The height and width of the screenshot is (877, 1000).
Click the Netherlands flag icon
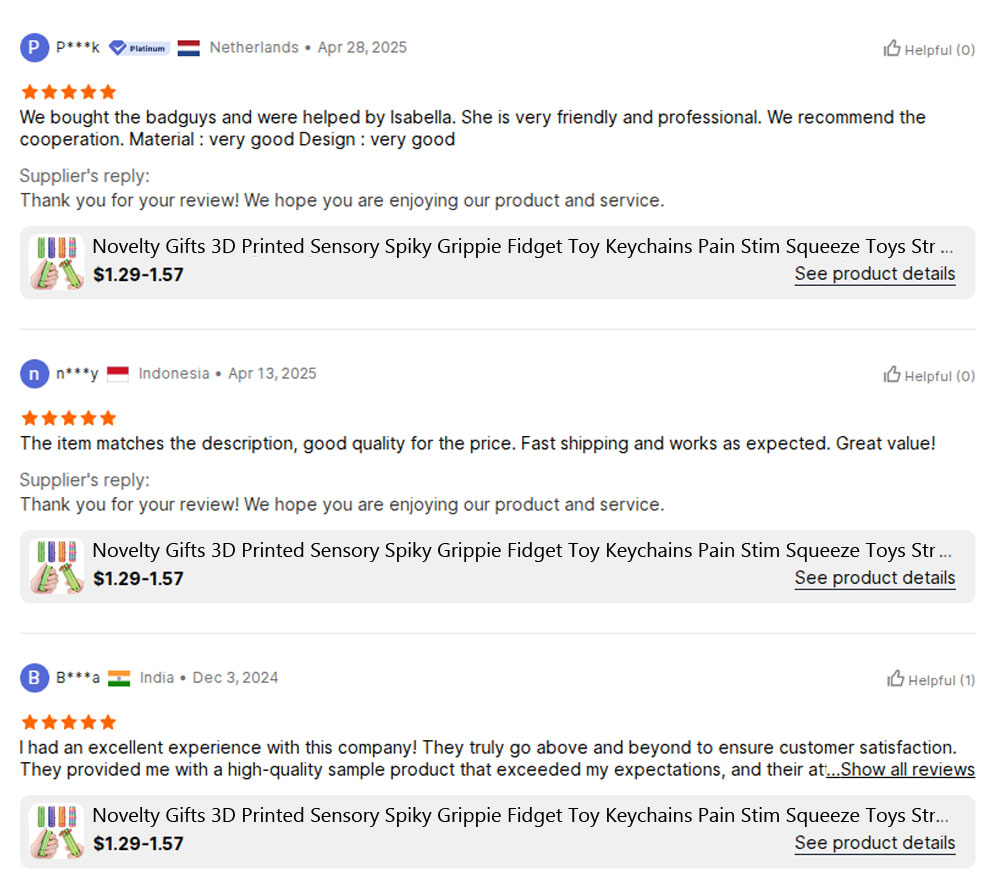tap(189, 48)
